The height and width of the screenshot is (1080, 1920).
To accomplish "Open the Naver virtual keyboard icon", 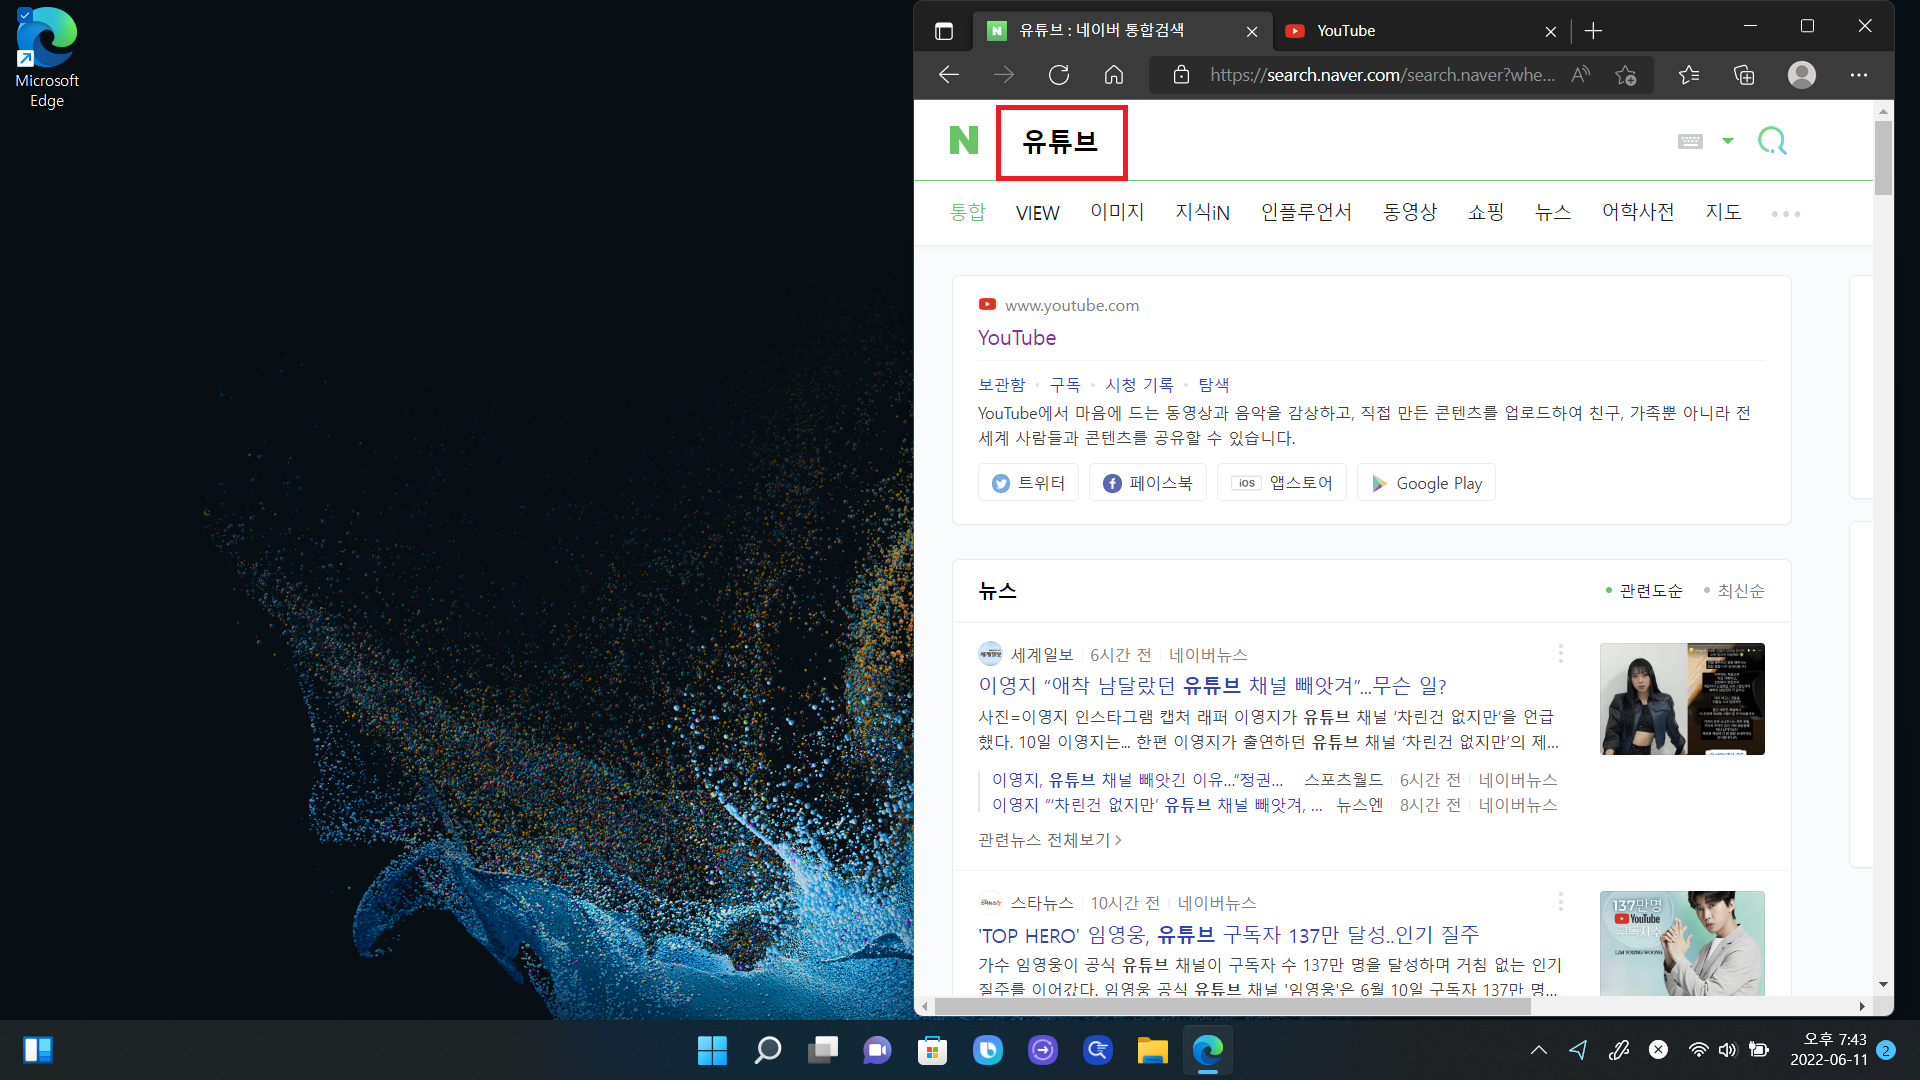I will coord(1690,141).
